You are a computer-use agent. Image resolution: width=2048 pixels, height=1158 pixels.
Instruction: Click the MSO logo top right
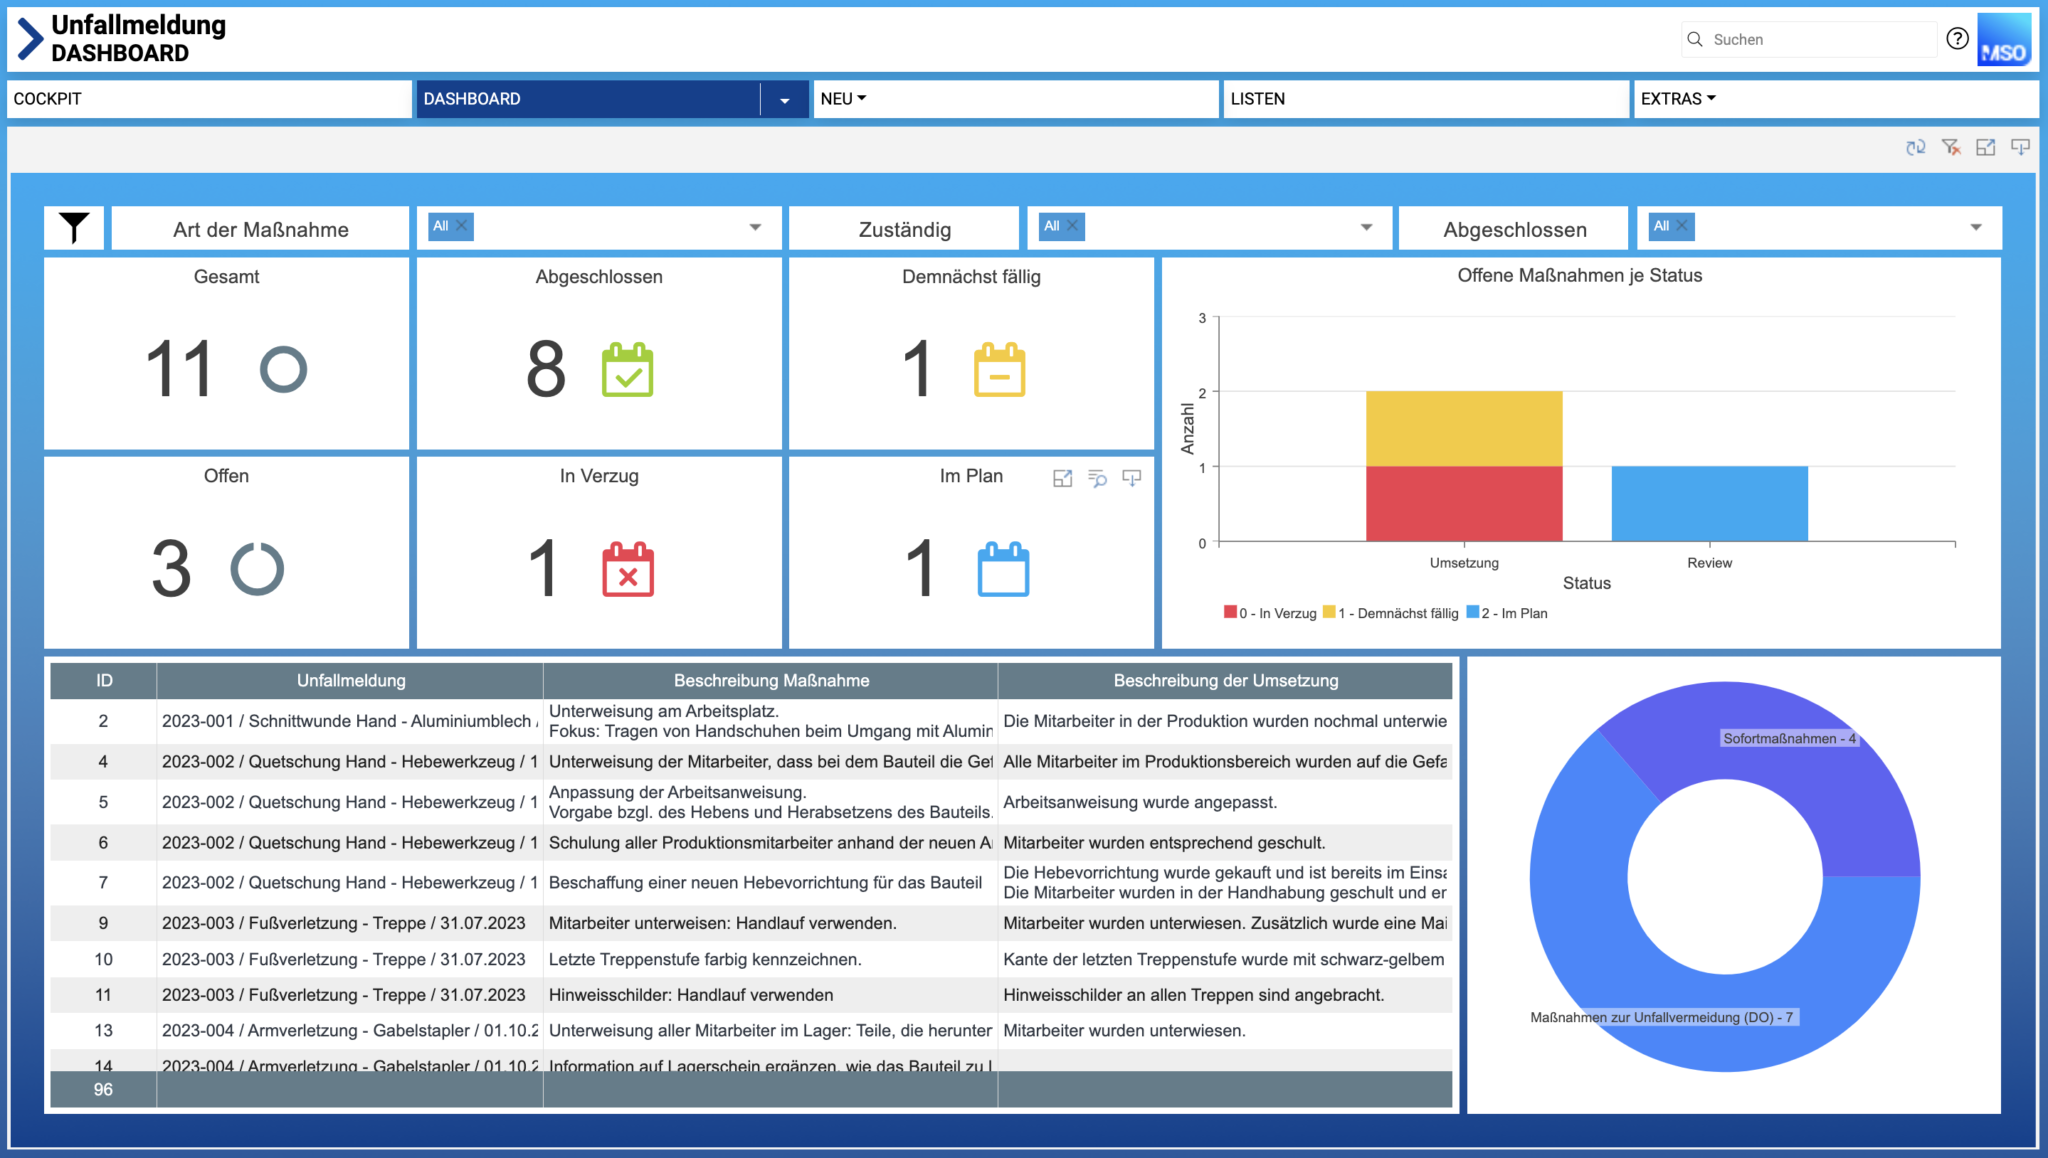pyautogui.click(x=2003, y=39)
